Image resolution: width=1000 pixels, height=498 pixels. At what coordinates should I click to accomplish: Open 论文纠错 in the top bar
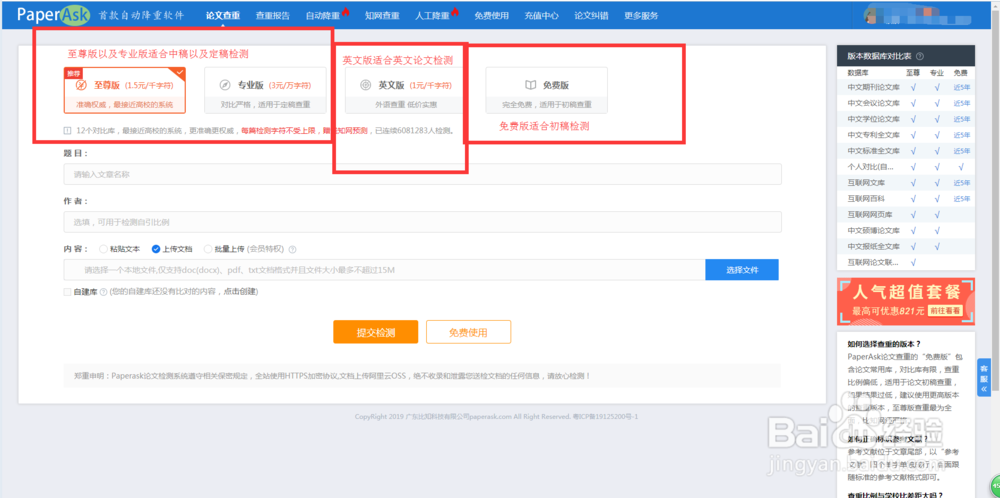pyautogui.click(x=591, y=15)
